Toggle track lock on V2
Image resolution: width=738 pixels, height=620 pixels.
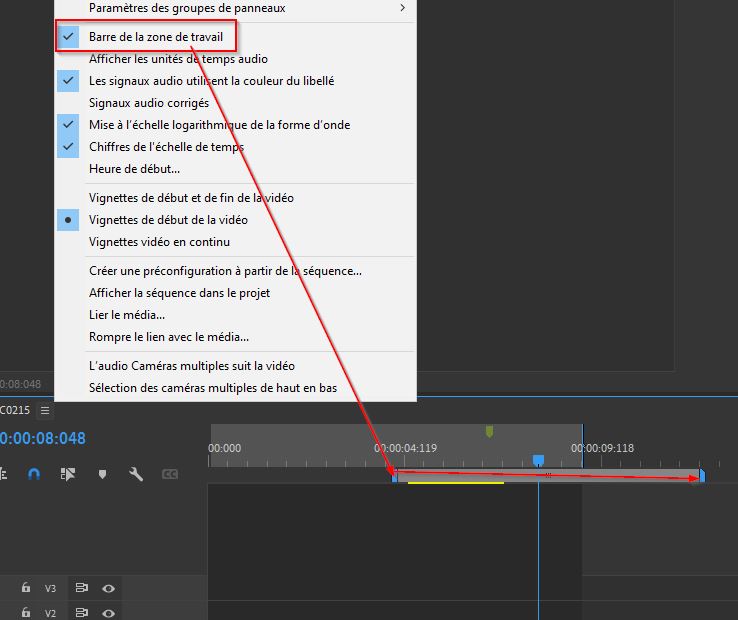point(26,613)
